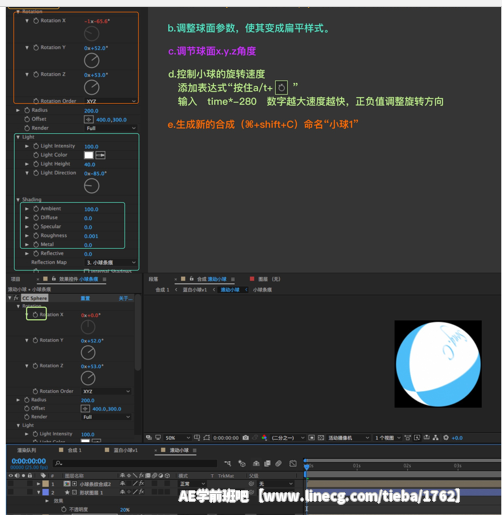502x515 pixels.
Task: Collapse the Light Direction property
Action: point(27,173)
